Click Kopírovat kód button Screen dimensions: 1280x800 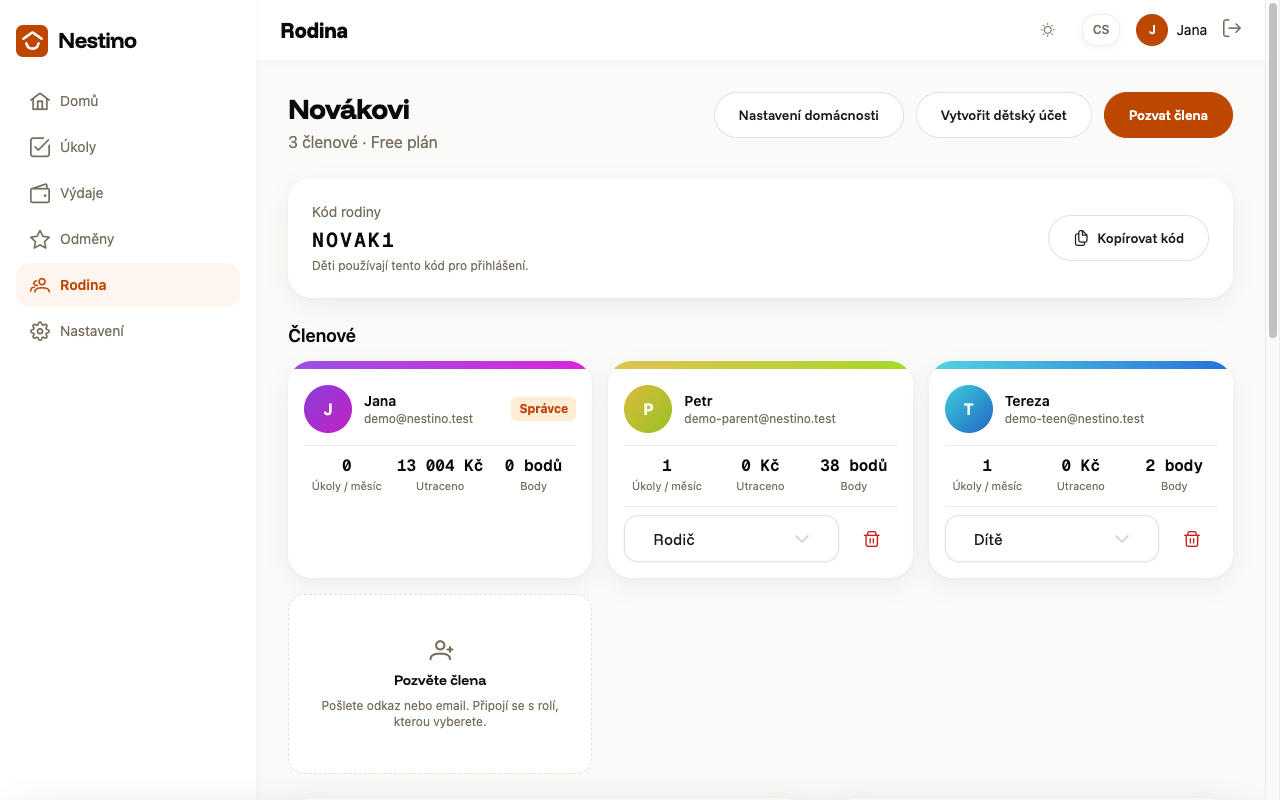1128,238
